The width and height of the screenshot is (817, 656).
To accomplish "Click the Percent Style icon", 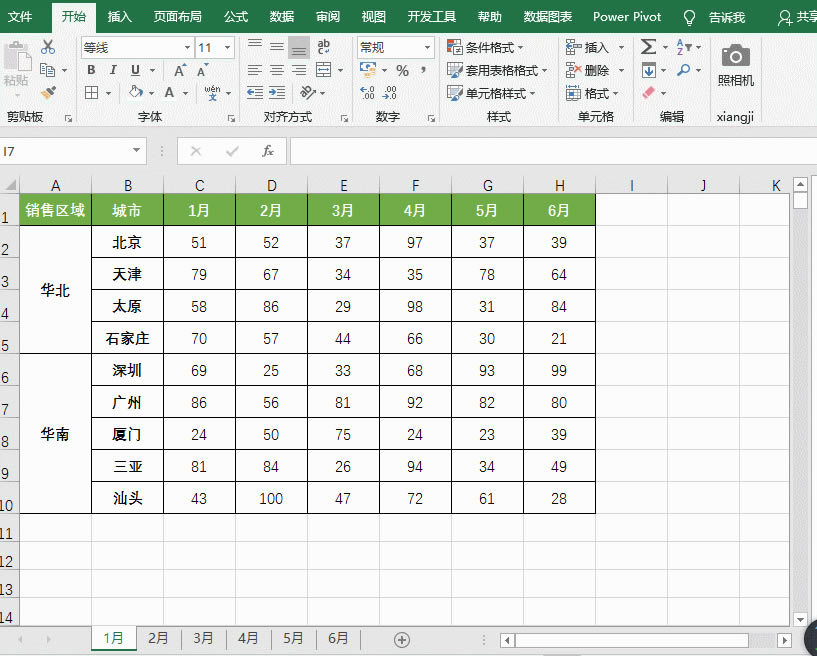I will 401,69.
